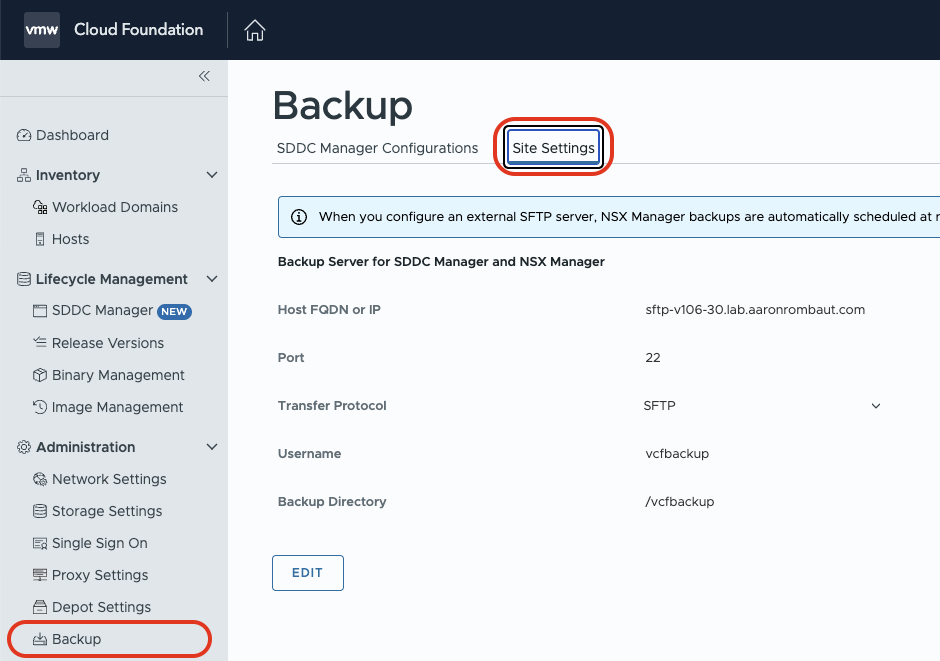Select Backup in the sidebar

pos(76,639)
